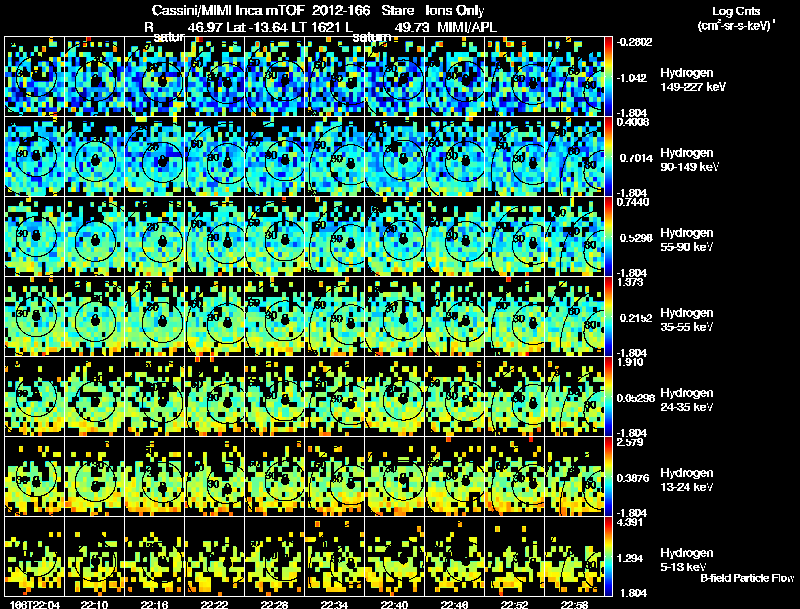Click the 22:34 time label
Viewport: 800px width, 609px height.
click(334, 604)
